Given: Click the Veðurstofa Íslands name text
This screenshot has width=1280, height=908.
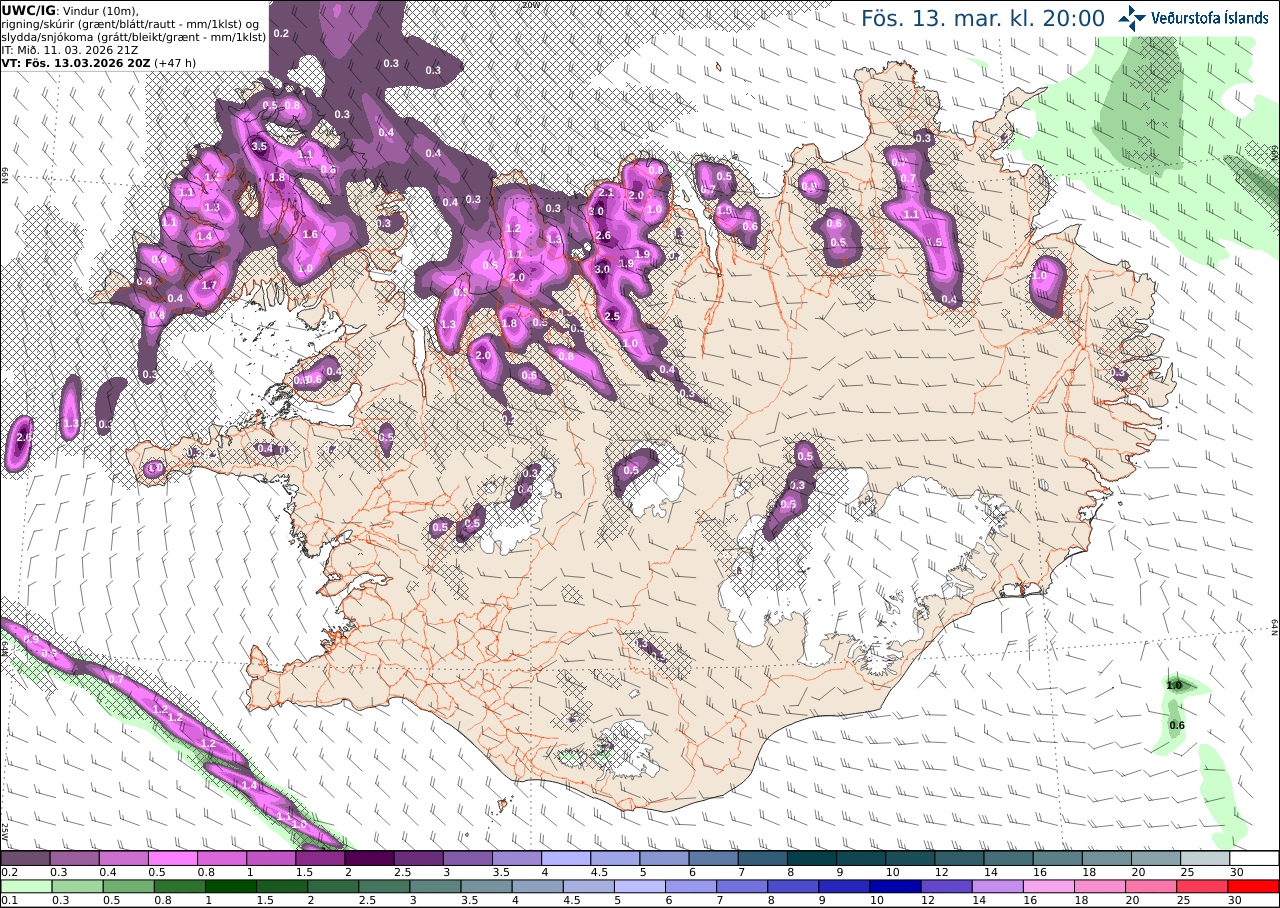Looking at the screenshot, I should [1210, 18].
